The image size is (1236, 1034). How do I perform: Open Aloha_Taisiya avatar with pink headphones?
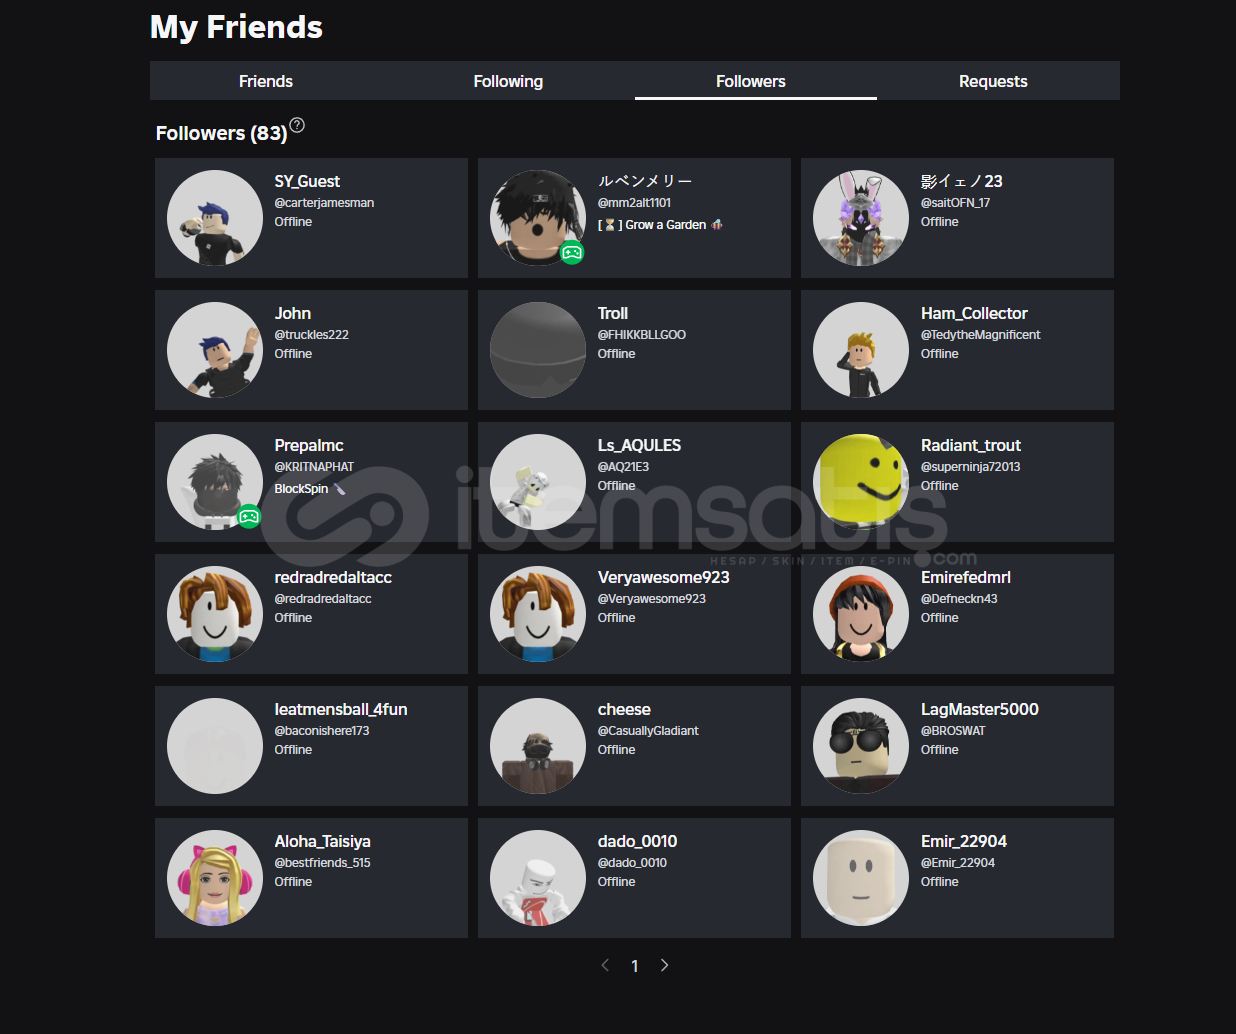click(215, 878)
